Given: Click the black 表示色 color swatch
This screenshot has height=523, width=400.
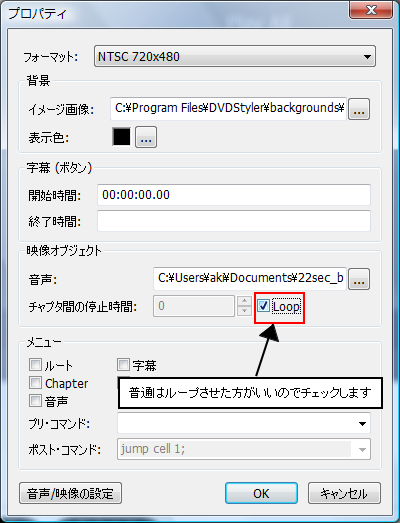Looking at the screenshot, I should click(121, 137).
